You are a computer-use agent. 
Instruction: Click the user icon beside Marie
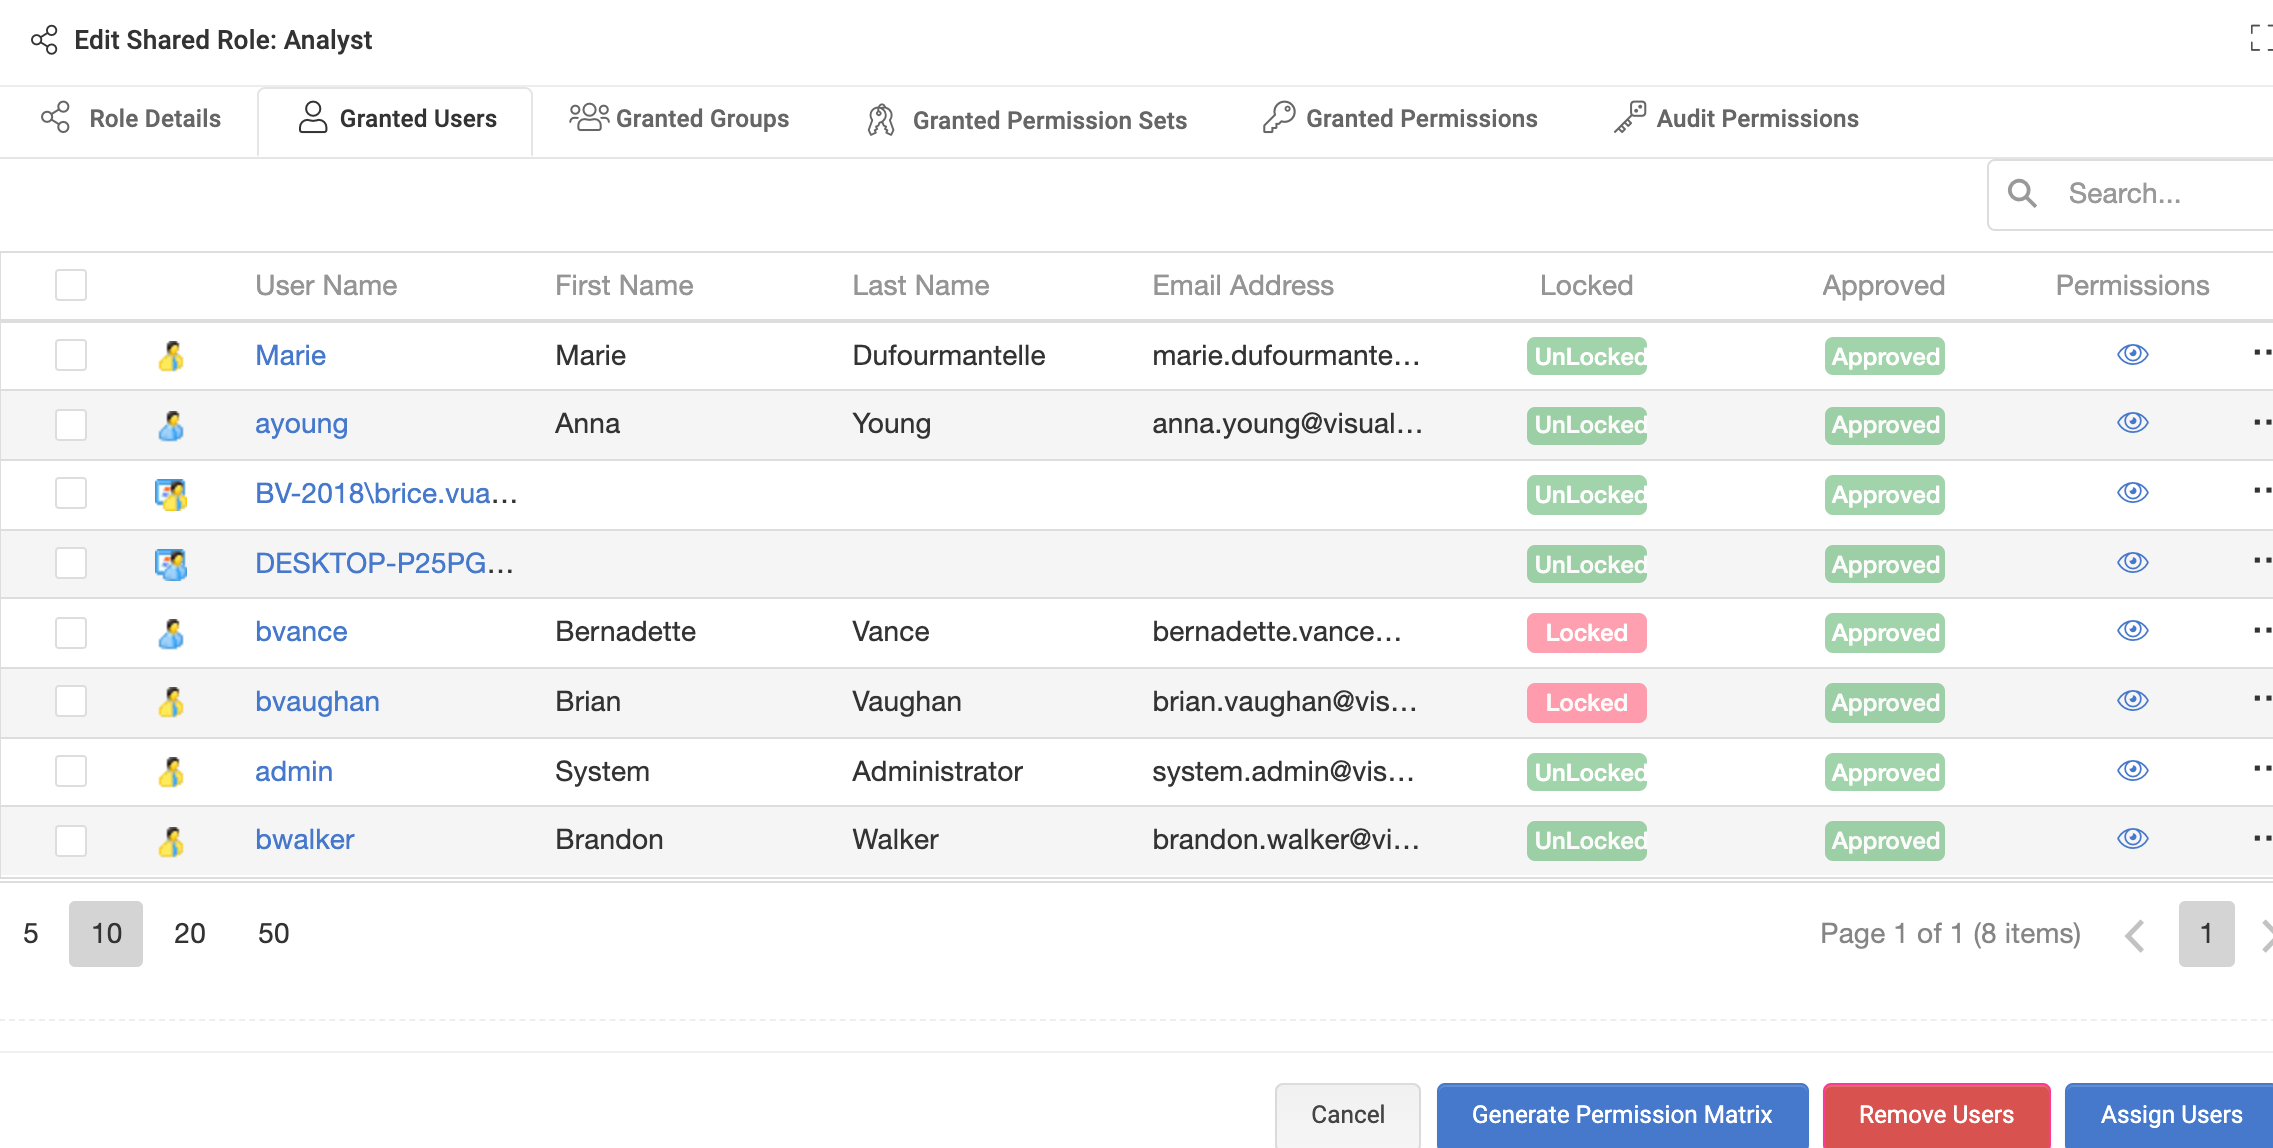[x=171, y=356]
